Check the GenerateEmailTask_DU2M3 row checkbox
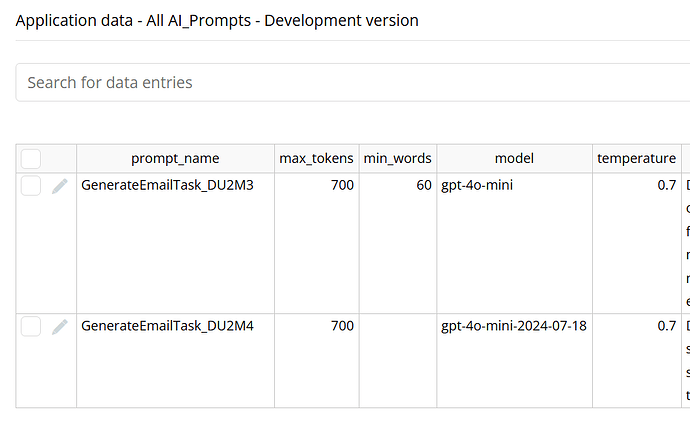This screenshot has width=690, height=426. click(31, 186)
